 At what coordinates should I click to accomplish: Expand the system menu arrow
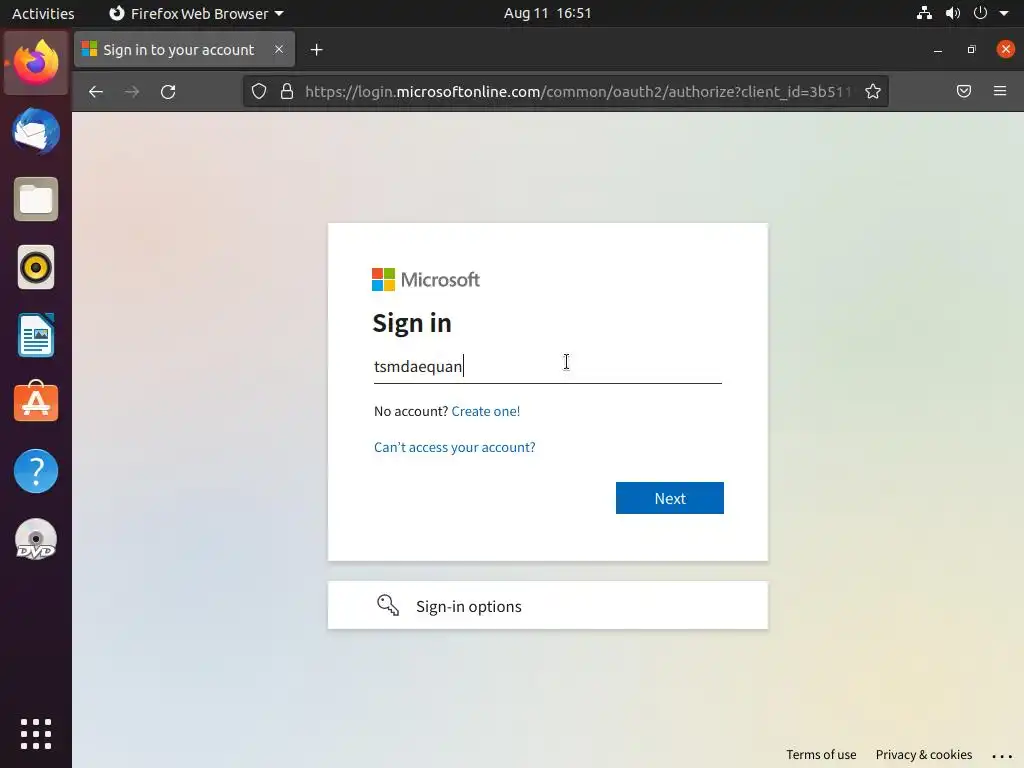click(x=1004, y=13)
